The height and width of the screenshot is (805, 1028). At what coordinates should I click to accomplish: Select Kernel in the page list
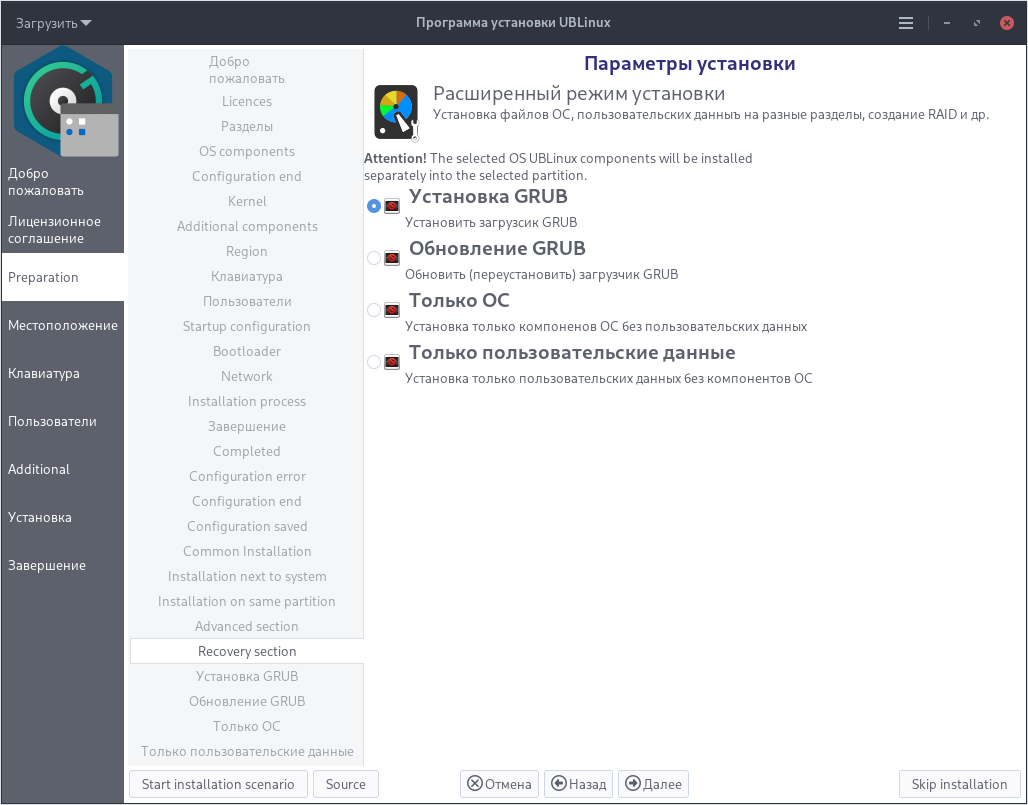[x=247, y=201]
